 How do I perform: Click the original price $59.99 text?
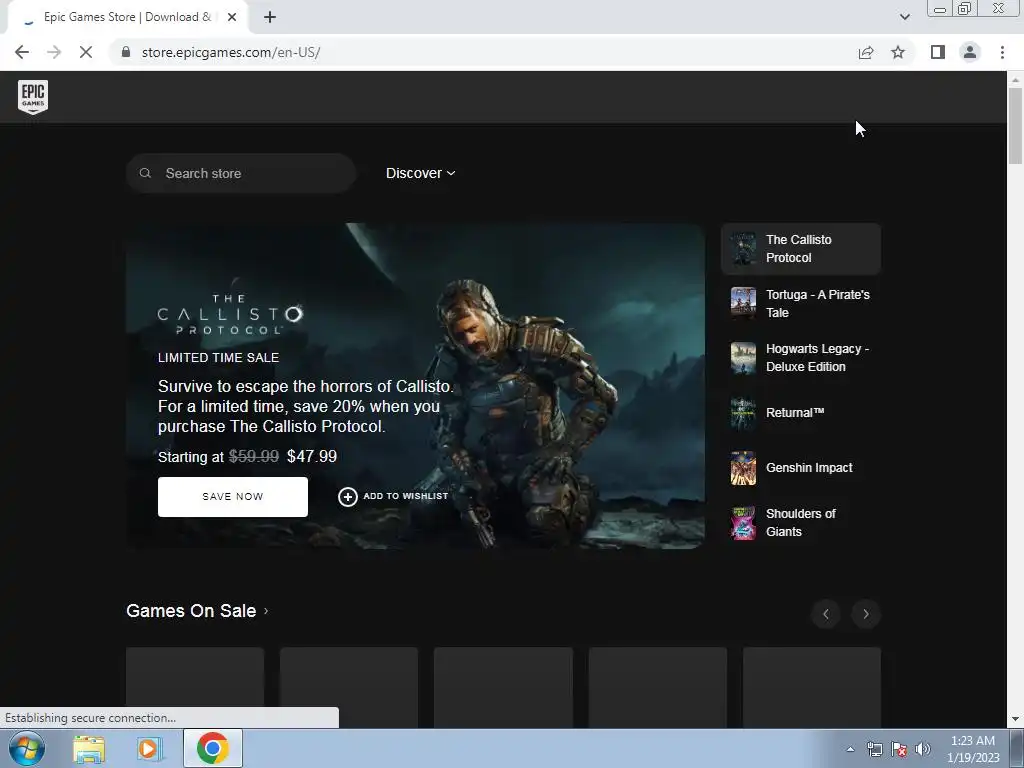(x=253, y=456)
